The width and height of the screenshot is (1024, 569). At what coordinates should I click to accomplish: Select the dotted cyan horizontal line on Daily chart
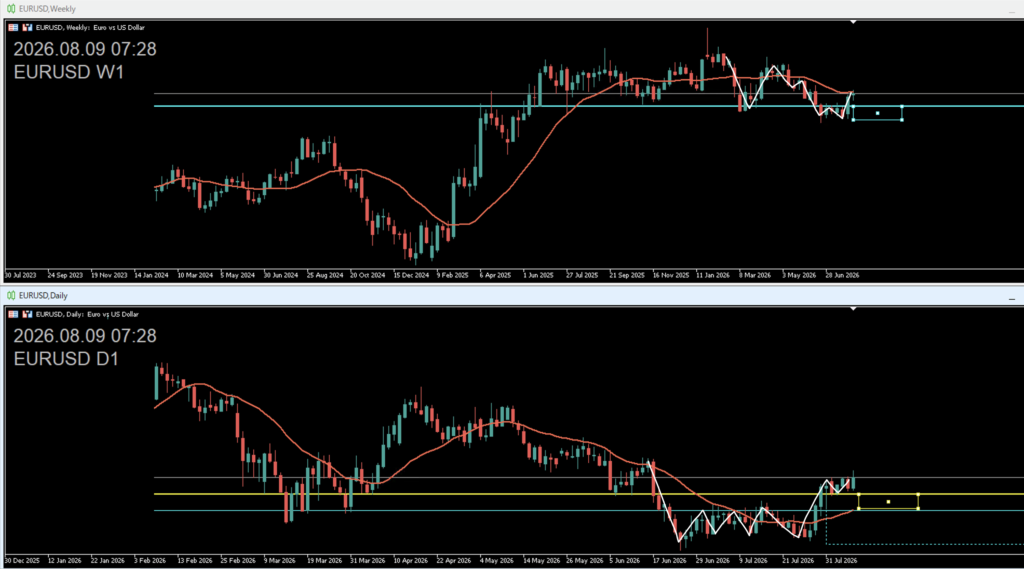[927, 544]
